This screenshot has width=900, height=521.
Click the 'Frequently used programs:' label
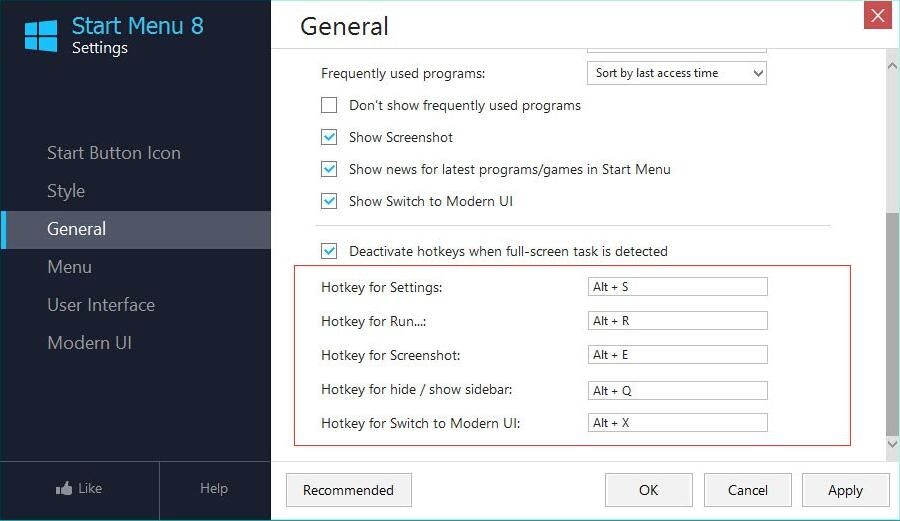[x=403, y=73]
